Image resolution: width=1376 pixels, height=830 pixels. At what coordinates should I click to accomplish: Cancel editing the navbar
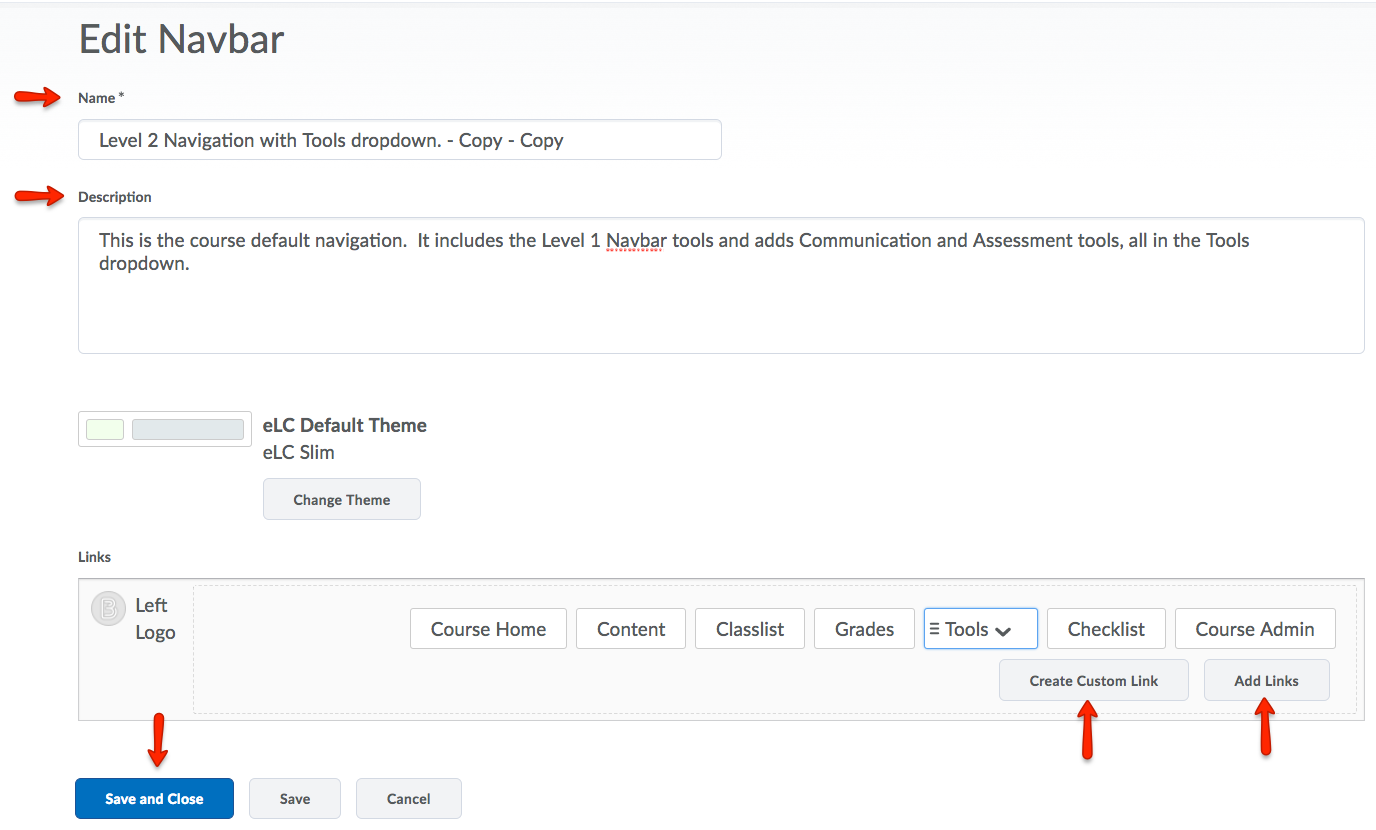click(409, 799)
